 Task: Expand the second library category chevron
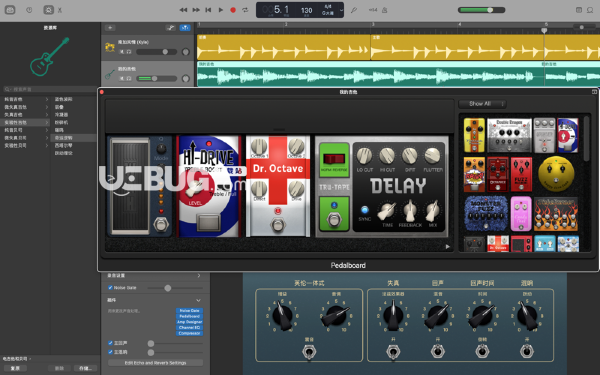pyautogui.click(x=47, y=107)
